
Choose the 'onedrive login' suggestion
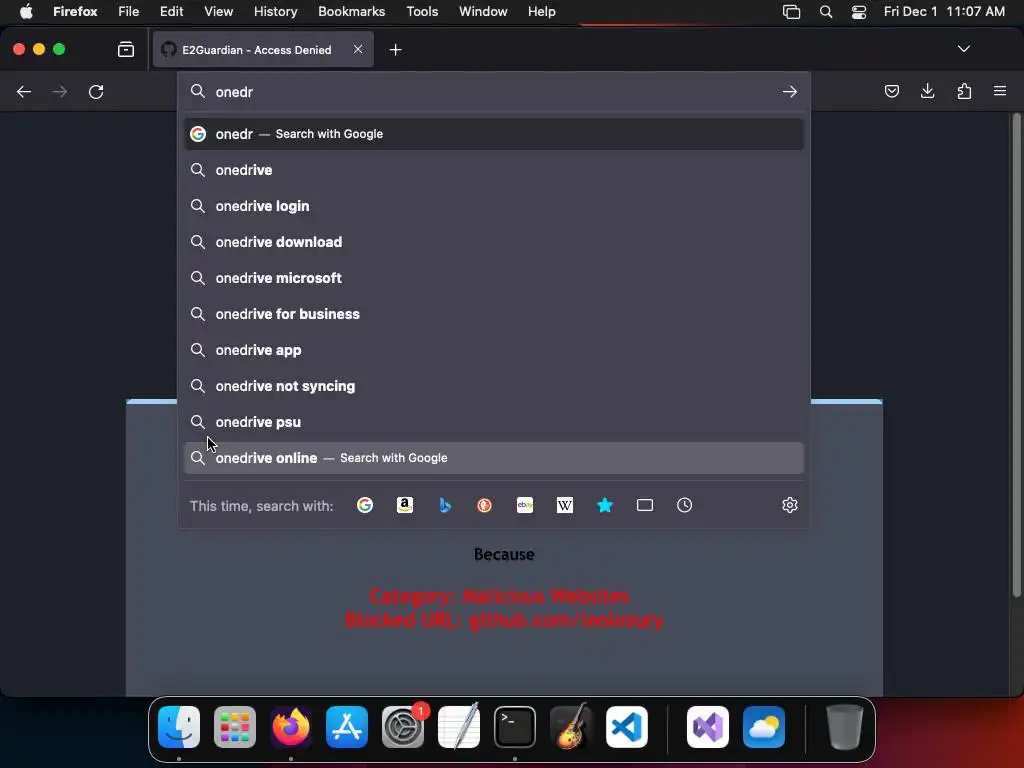(494, 206)
